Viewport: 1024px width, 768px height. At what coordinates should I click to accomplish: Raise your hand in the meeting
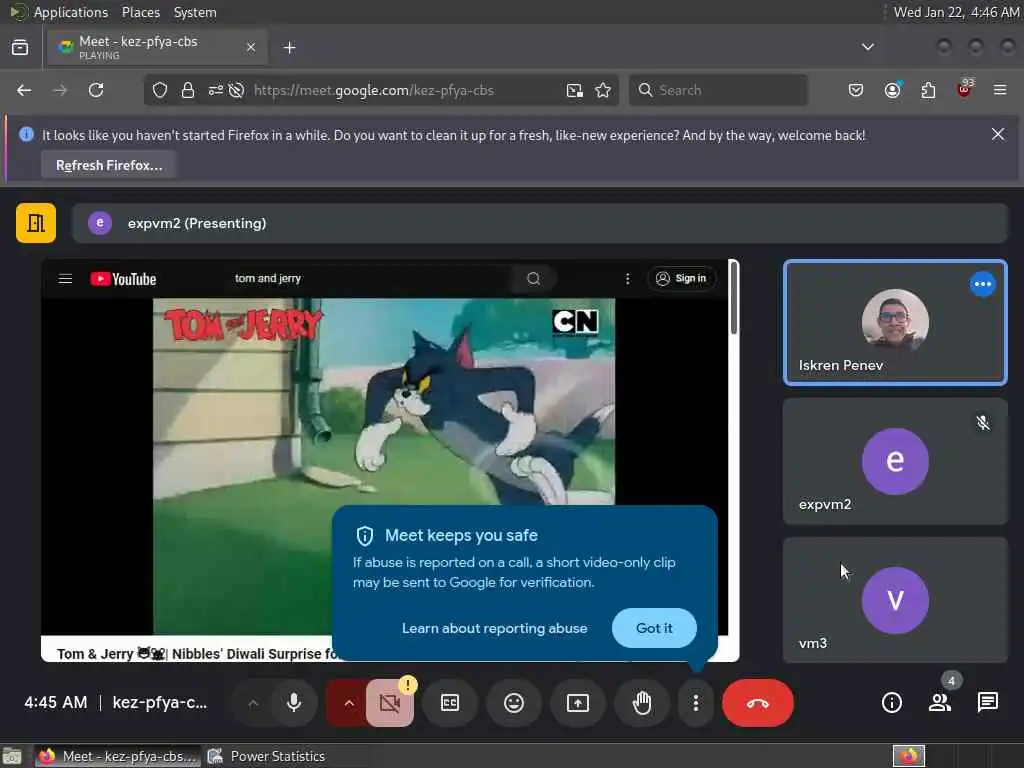tap(642, 703)
